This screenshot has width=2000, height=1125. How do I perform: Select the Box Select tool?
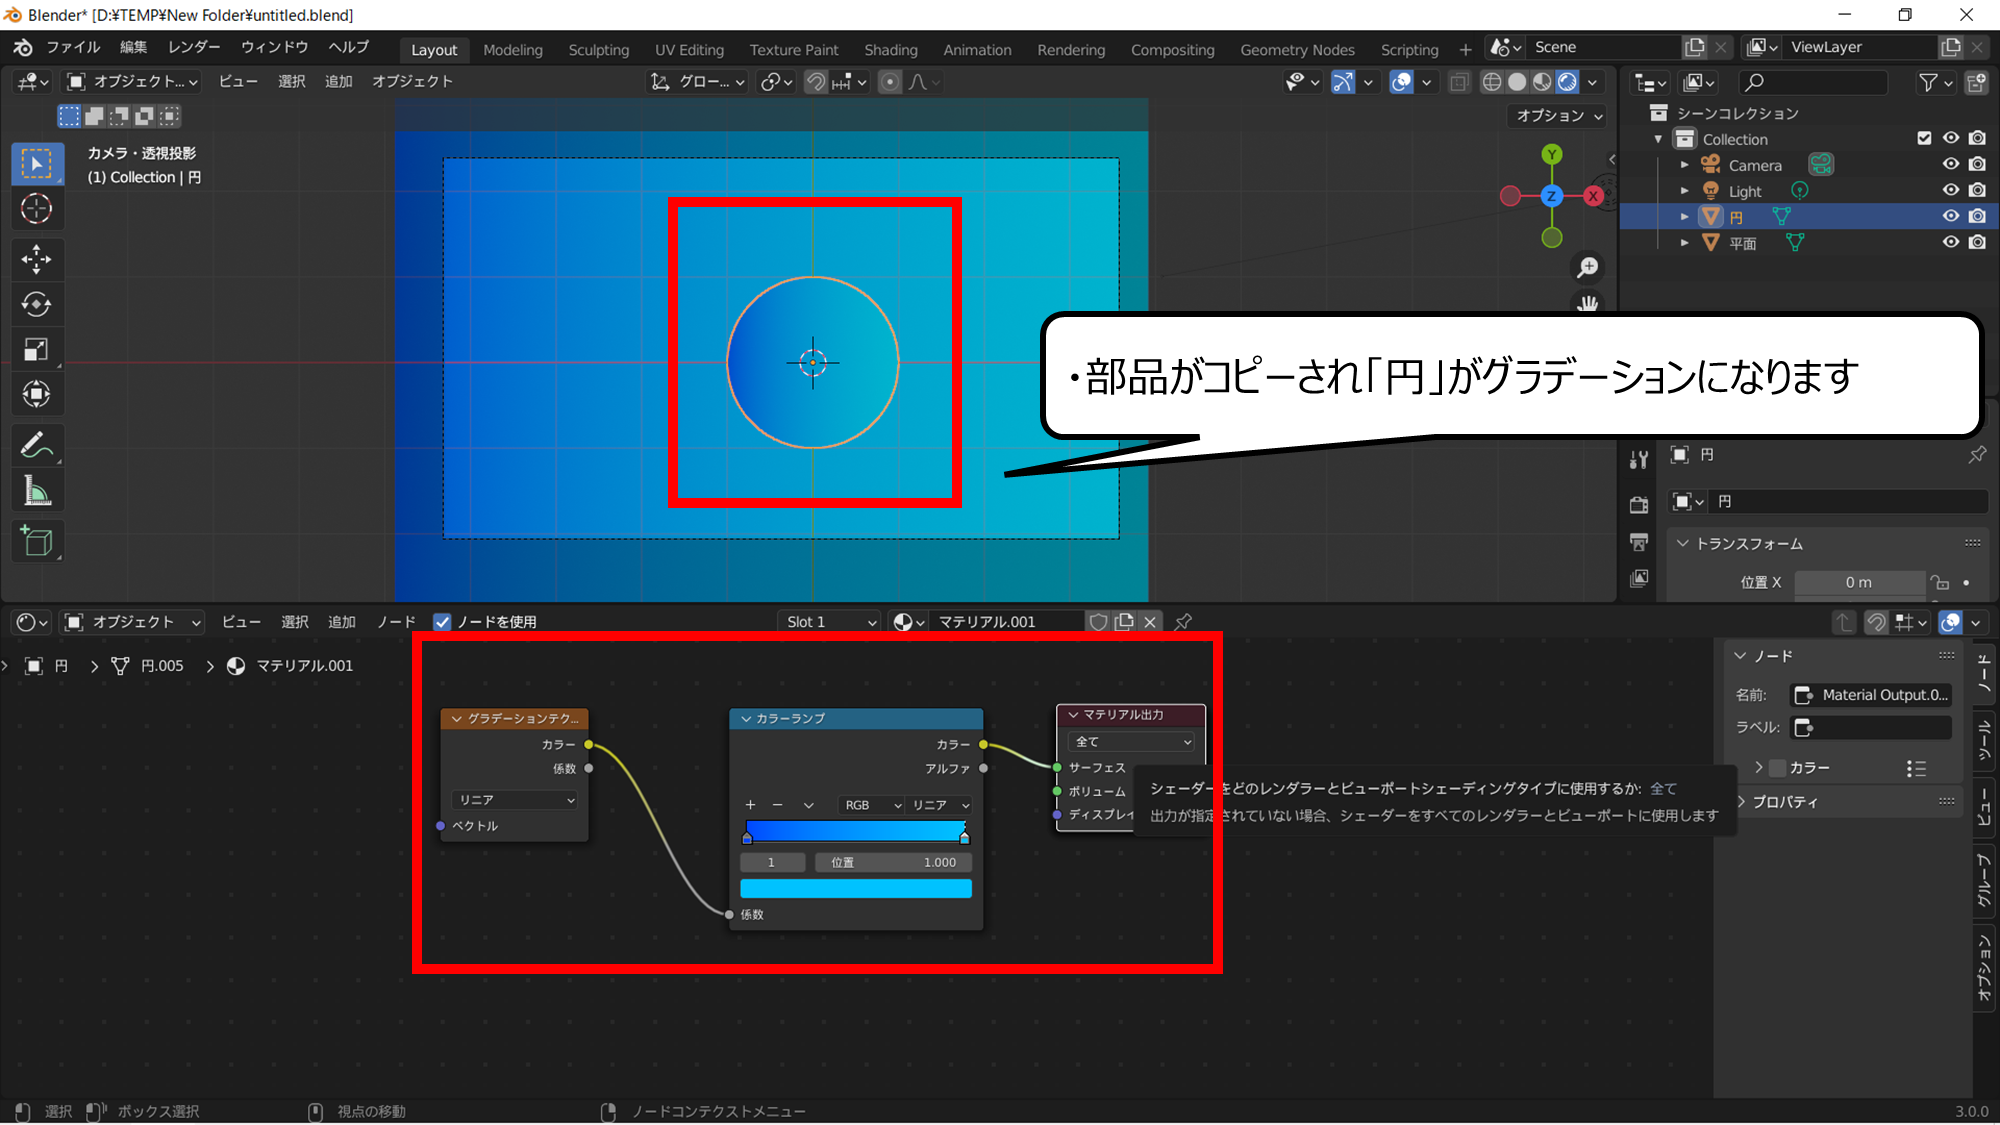(37, 164)
